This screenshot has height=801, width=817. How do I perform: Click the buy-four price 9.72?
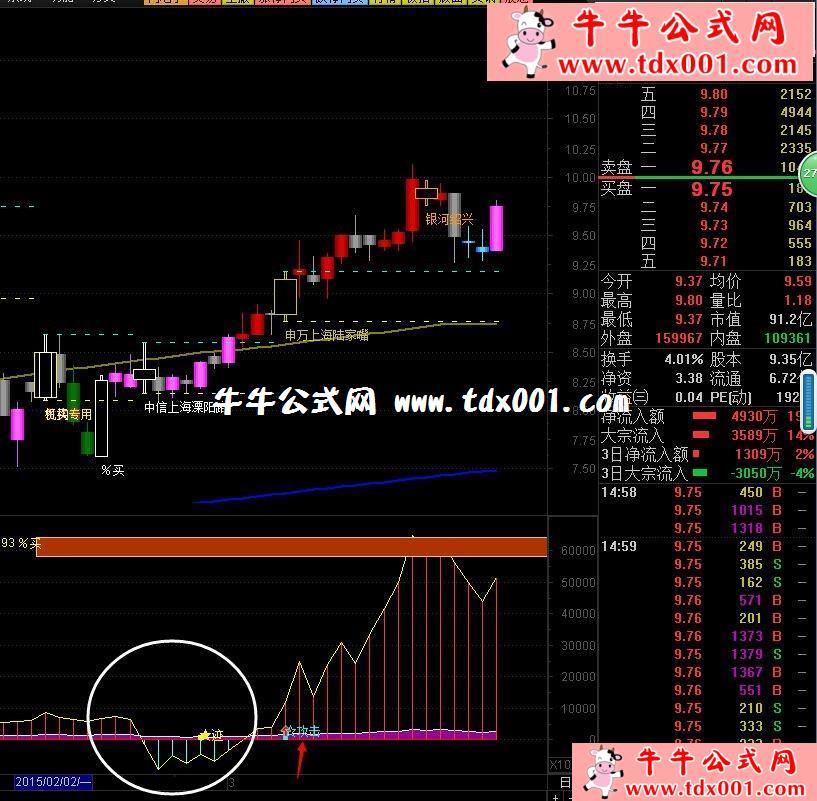714,243
